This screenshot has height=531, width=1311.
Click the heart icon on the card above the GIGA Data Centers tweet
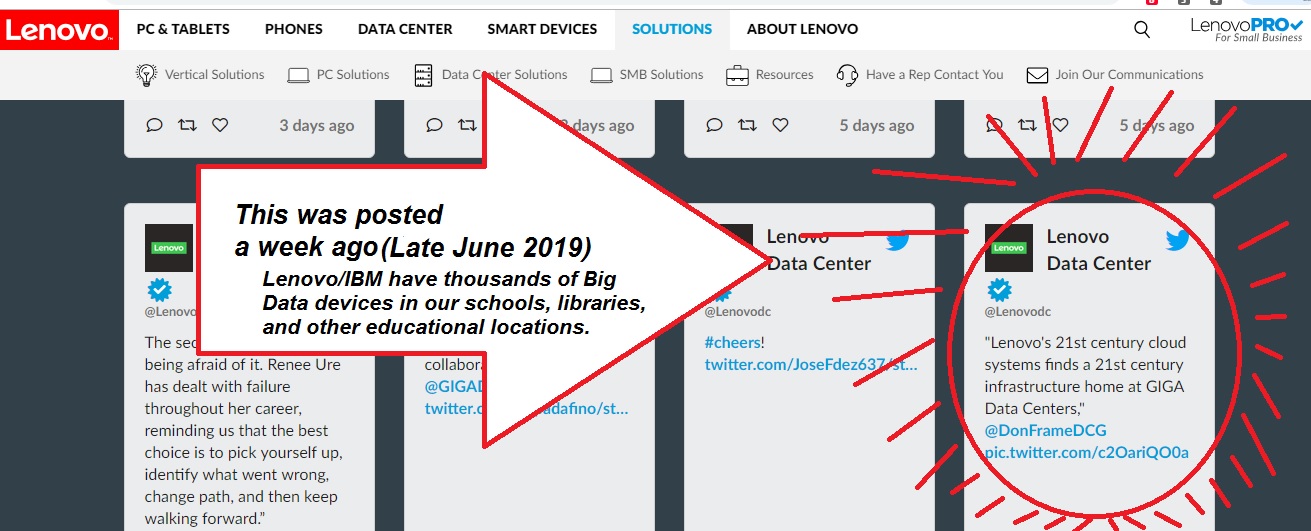(1060, 125)
